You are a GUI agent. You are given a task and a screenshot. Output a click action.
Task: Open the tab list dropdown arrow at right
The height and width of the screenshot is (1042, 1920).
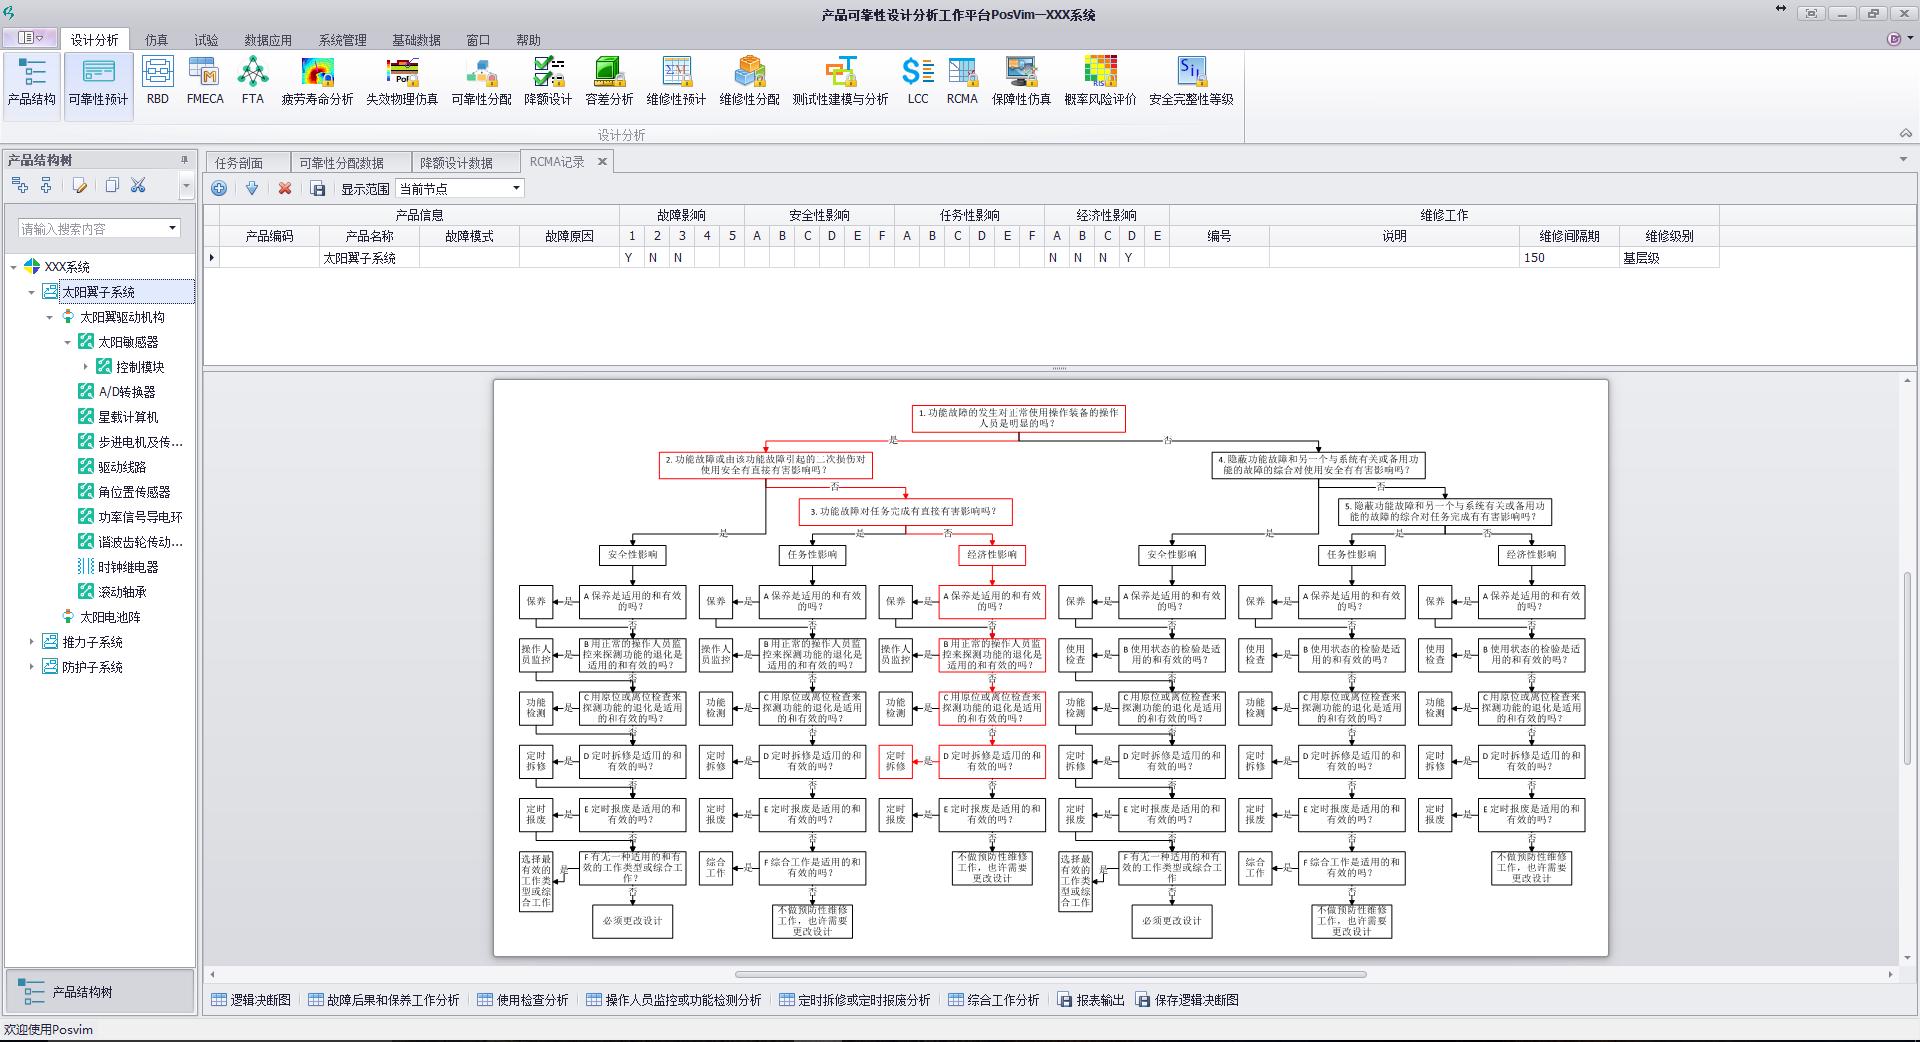[1903, 159]
